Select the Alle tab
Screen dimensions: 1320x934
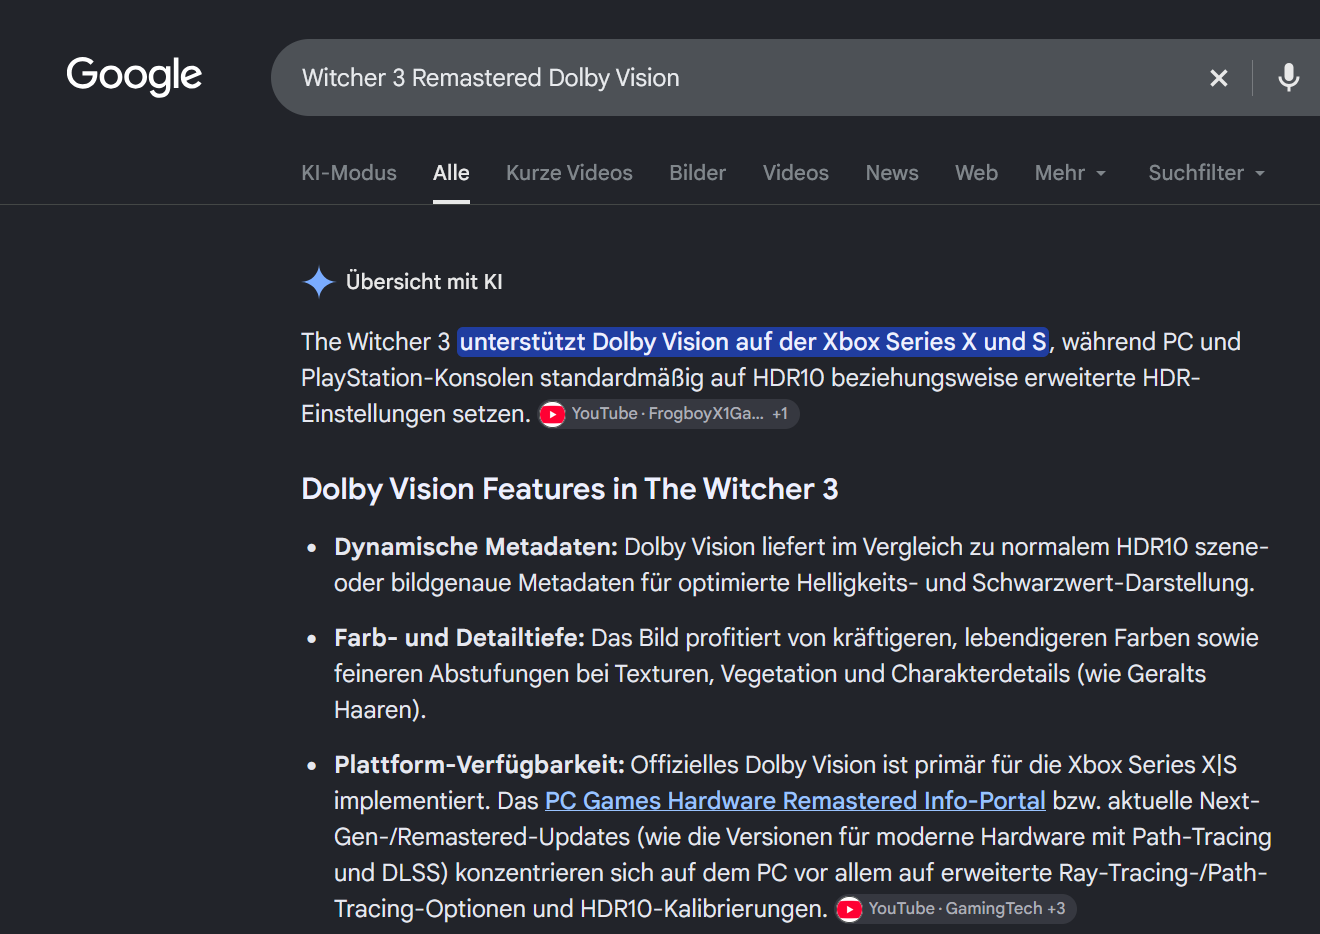coord(451,173)
